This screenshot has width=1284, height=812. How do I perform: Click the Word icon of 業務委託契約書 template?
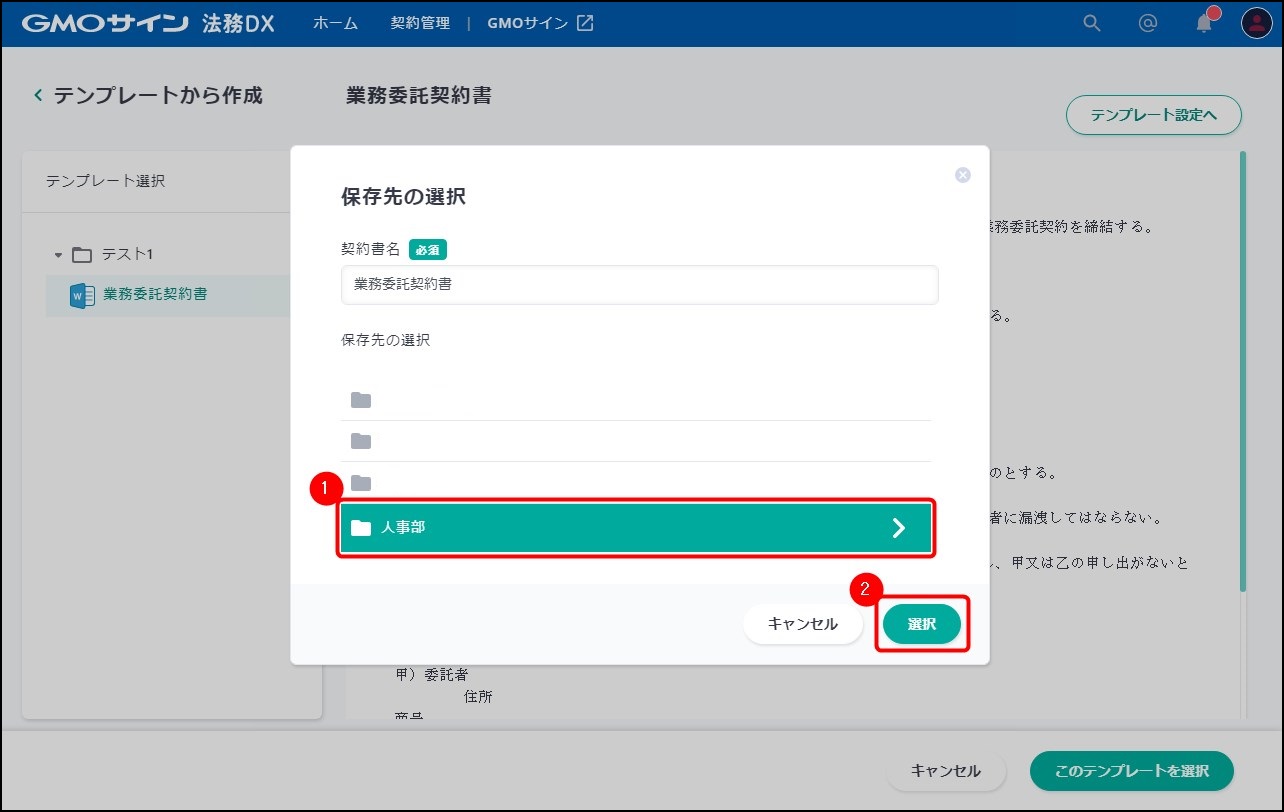click(x=82, y=295)
